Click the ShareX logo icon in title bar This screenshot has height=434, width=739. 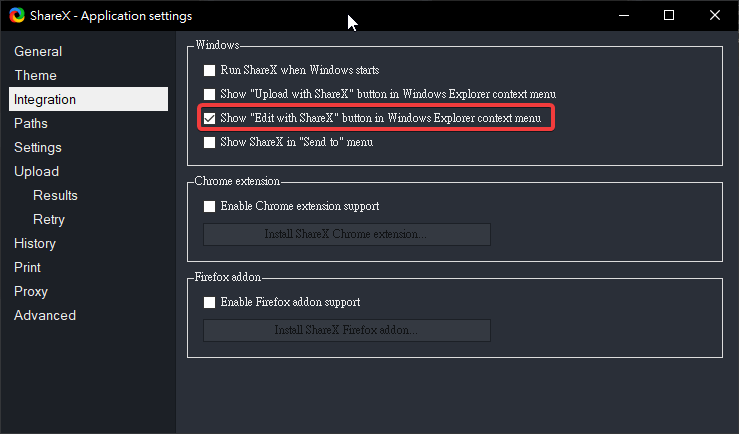(15, 16)
